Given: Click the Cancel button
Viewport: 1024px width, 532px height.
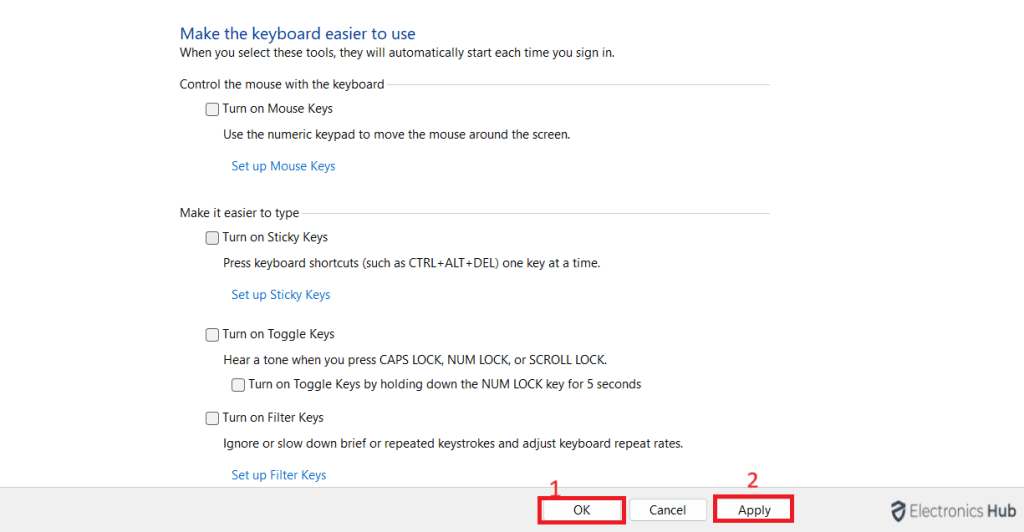Looking at the screenshot, I should pyautogui.click(x=667, y=510).
